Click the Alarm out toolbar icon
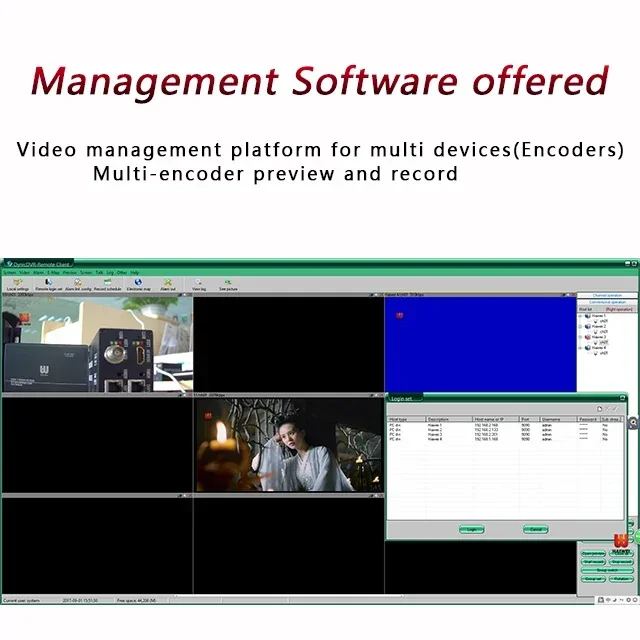Screen dimensions: 640x640 point(168,284)
